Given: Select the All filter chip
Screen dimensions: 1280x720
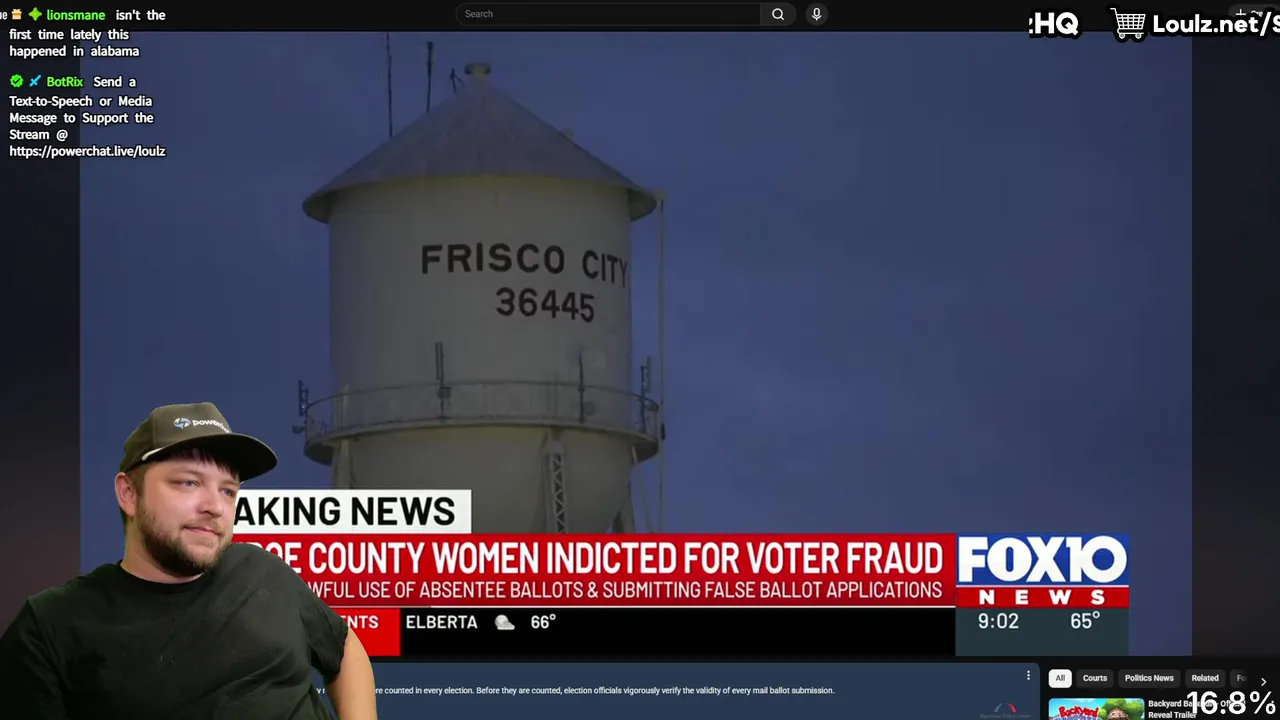Looking at the screenshot, I should 1060,678.
